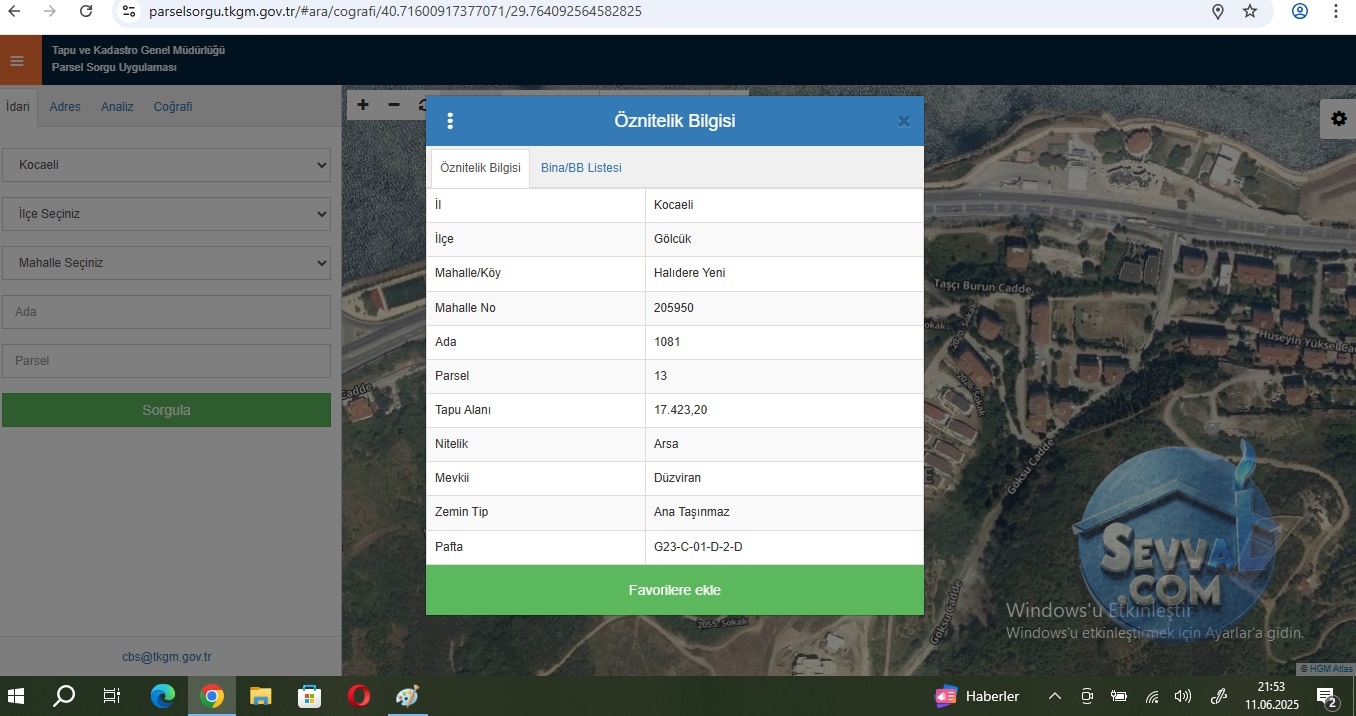Open File Explorer from the taskbar
Viewport: 1356px width, 716px height.
pos(260,696)
